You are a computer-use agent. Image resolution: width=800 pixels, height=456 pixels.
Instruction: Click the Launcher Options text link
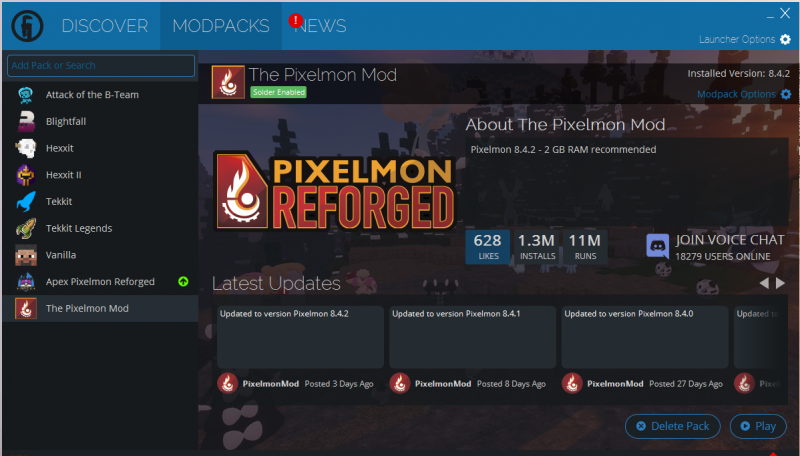[737, 39]
